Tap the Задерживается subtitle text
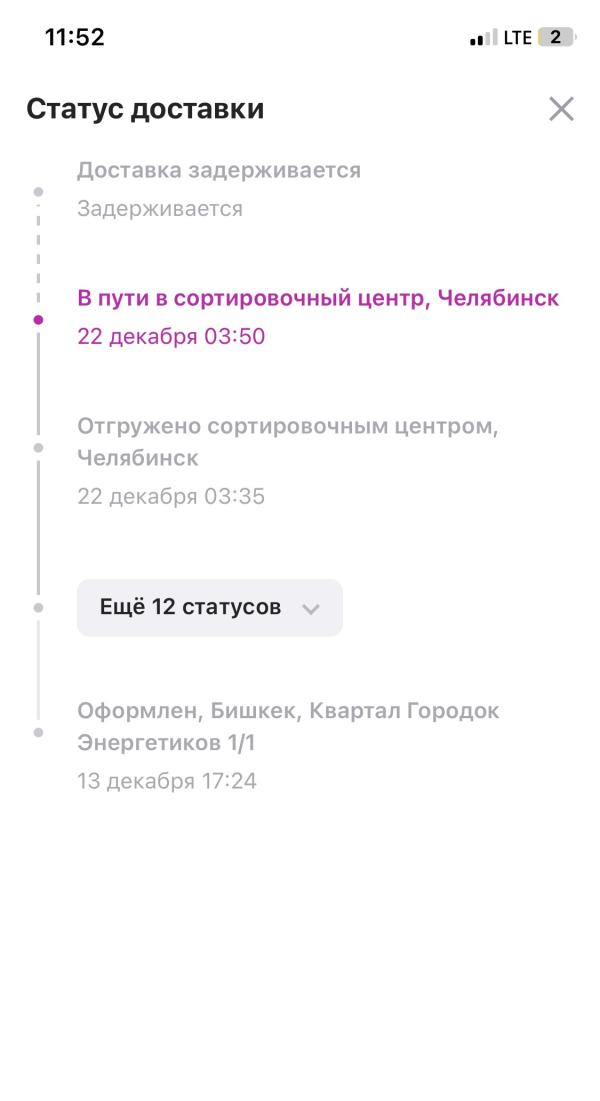This screenshot has width=600, height=1101. [x=160, y=209]
